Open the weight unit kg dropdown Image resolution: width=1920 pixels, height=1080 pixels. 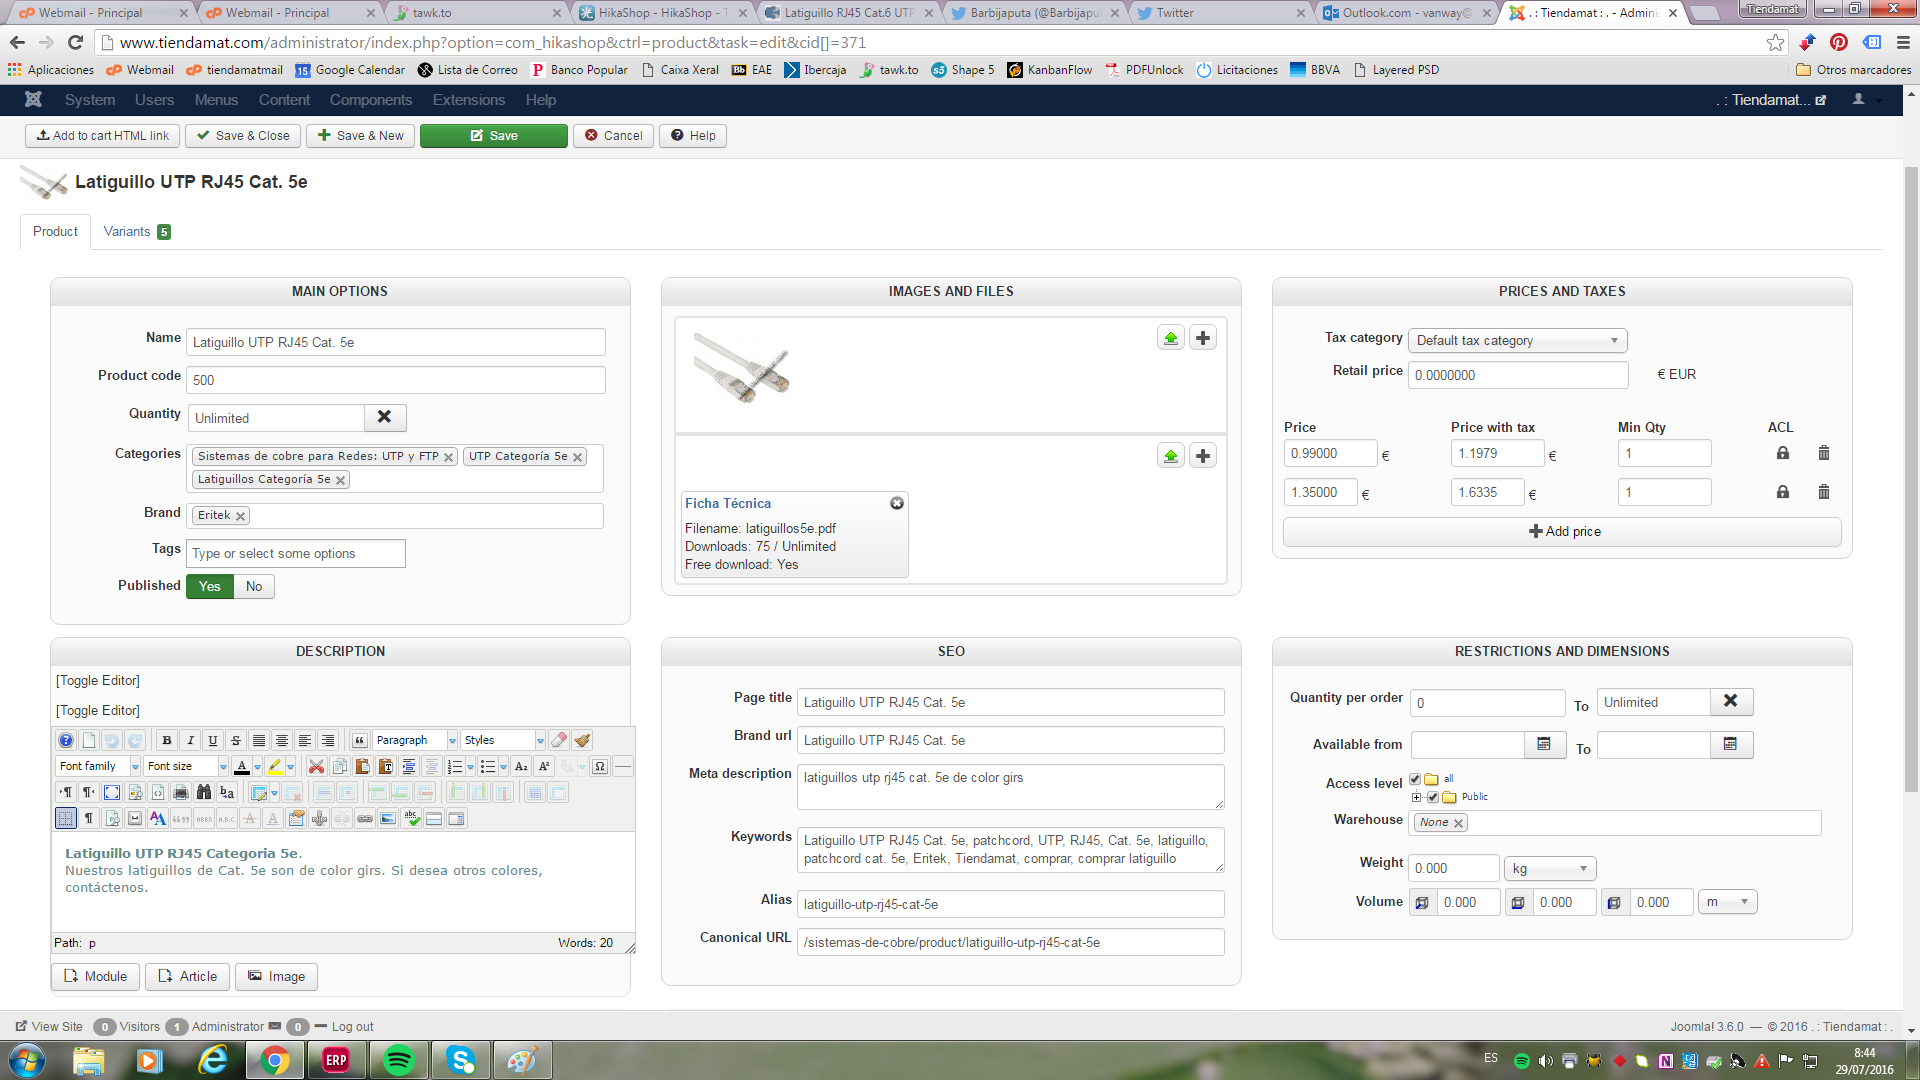1550,869
